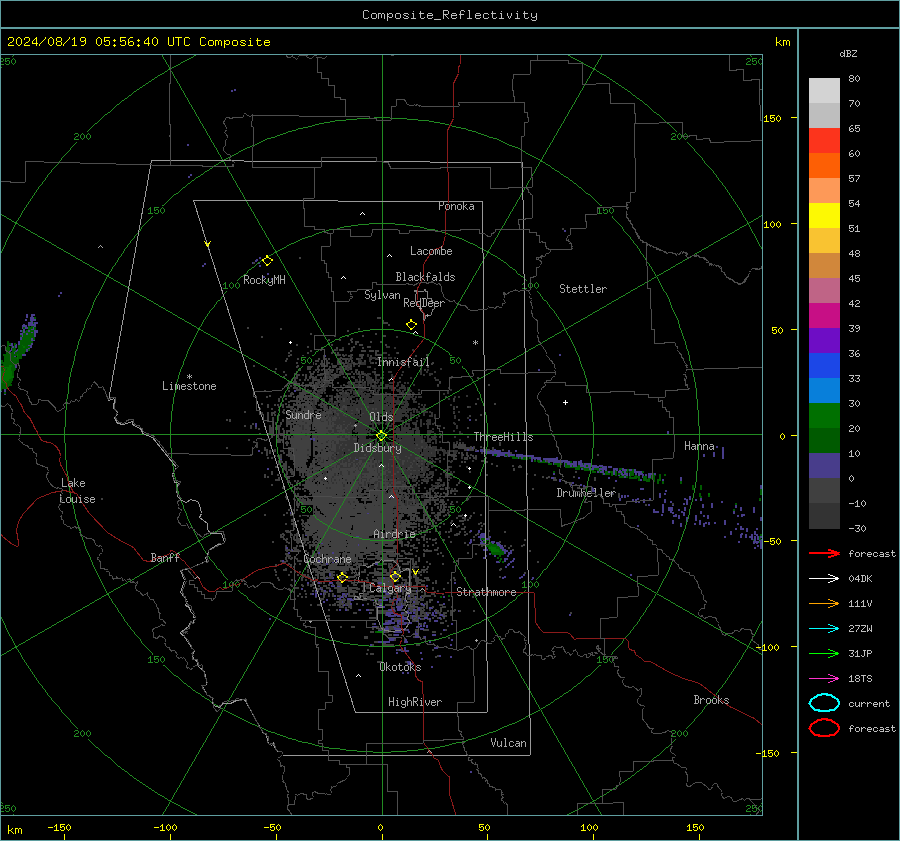Click the bright blue swatch below 36 dBZ
Screen dimensions: 900x841
pos(824,365)
